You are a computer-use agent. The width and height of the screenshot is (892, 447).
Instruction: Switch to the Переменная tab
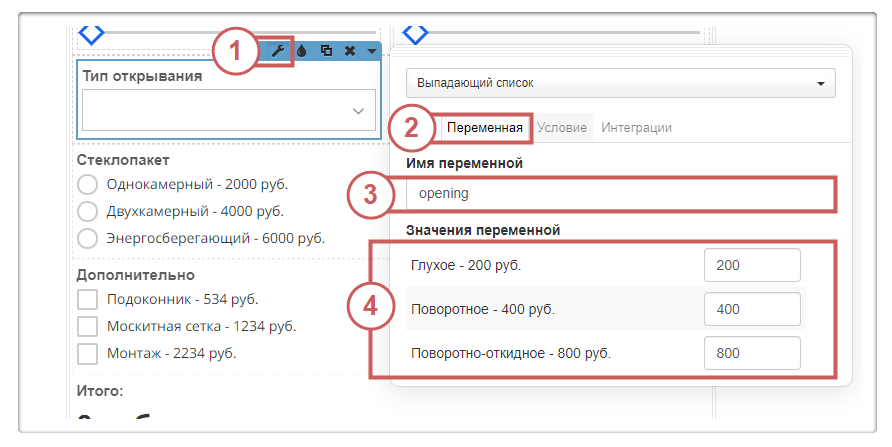tap(484, 128)
